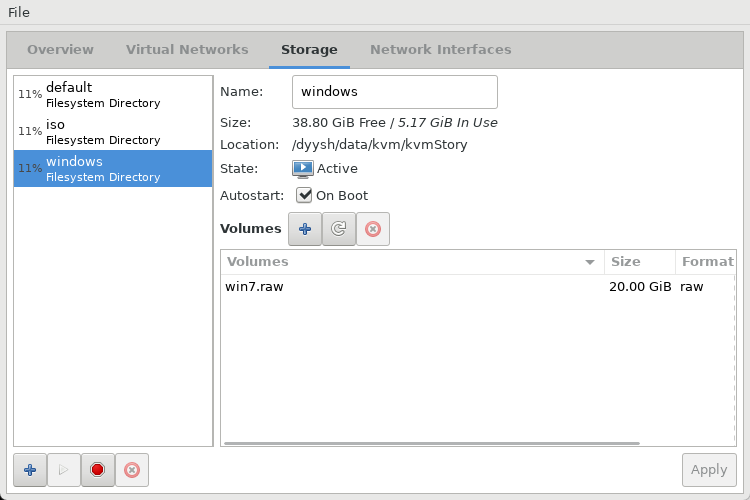The height and width of the screenshot is (500, 750).
Task: Start the selected storage pool
Action: [x=64, y=470]
